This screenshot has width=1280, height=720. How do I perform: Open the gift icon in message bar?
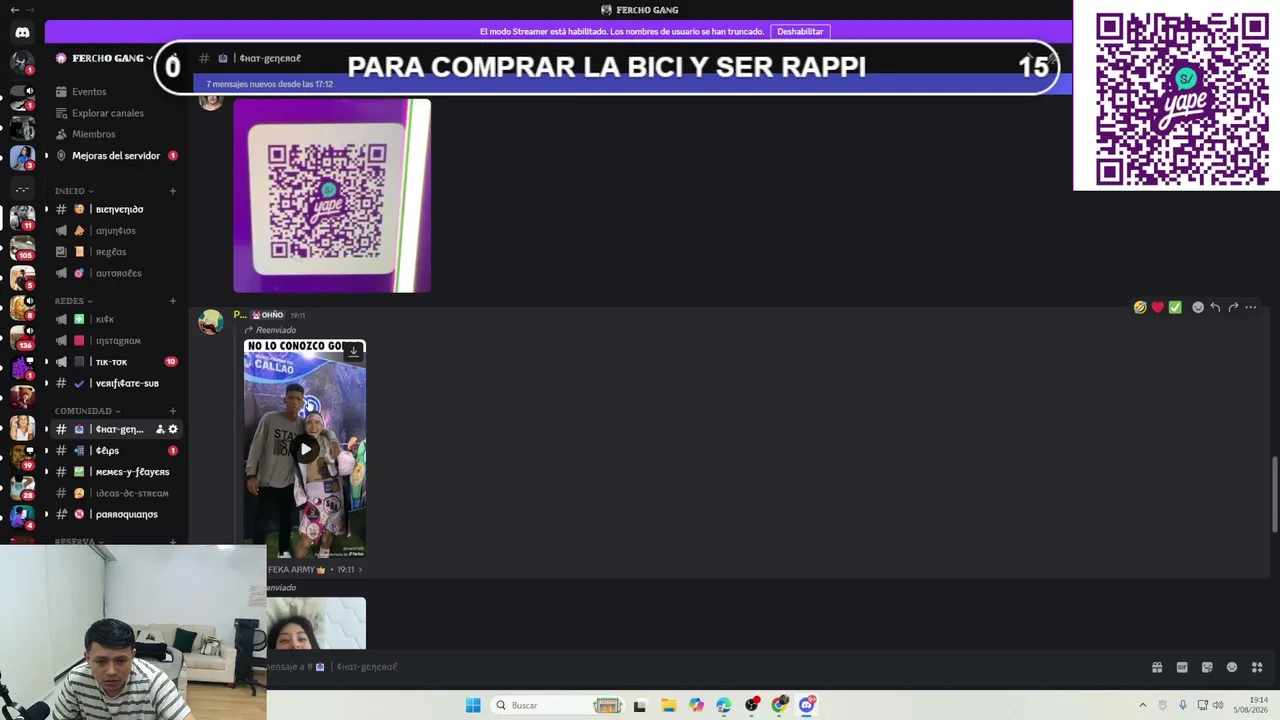pos(1157,667)
